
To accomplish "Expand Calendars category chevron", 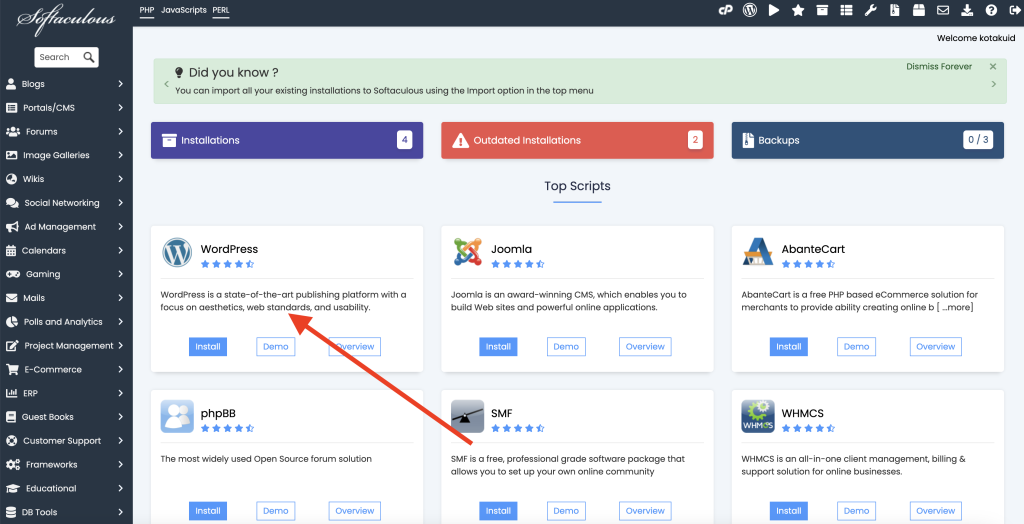I will pos(121,250).
